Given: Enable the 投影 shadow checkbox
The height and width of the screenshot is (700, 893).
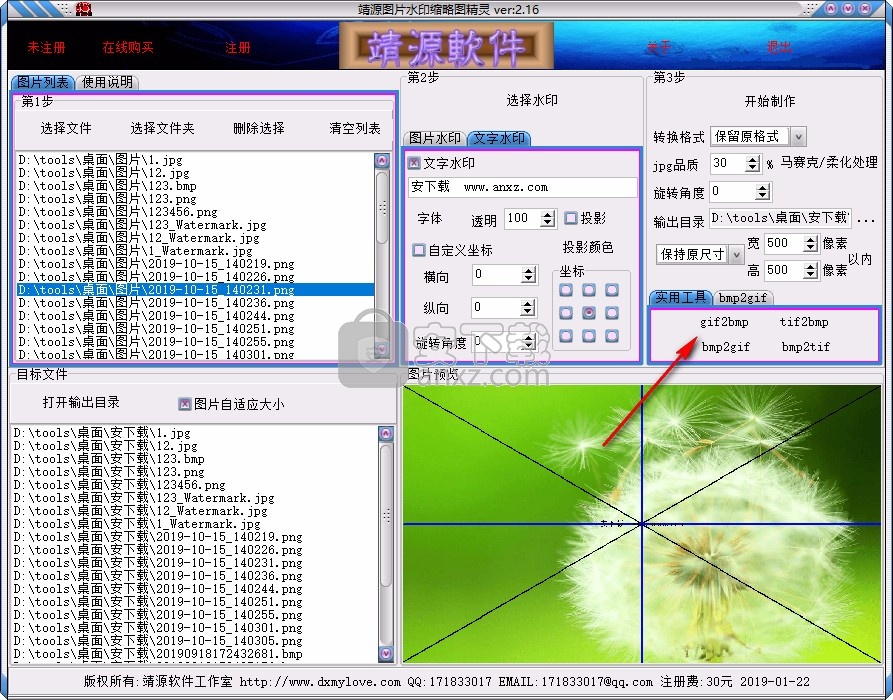Looking at the screenshot, I should (x=570, y=218).
